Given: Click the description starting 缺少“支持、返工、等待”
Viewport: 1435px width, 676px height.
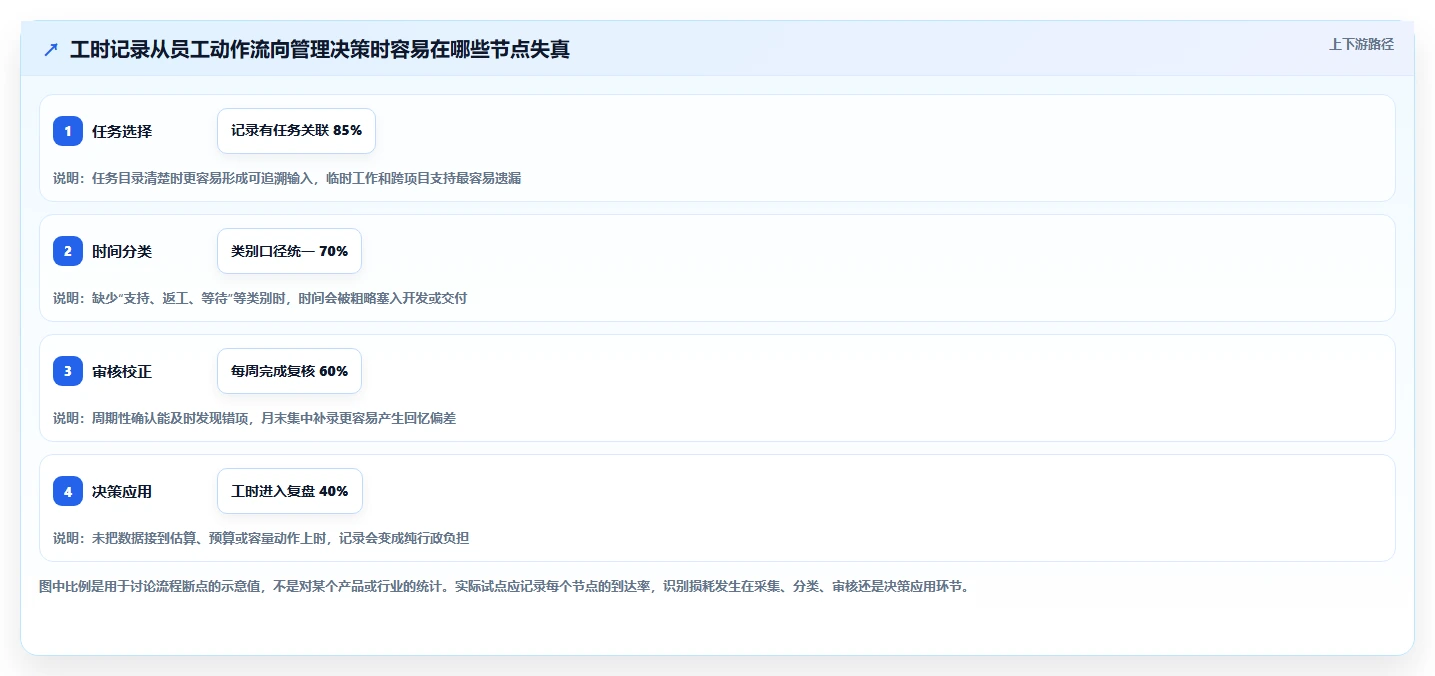Looking at the screenshot, I should pos(260,298).
